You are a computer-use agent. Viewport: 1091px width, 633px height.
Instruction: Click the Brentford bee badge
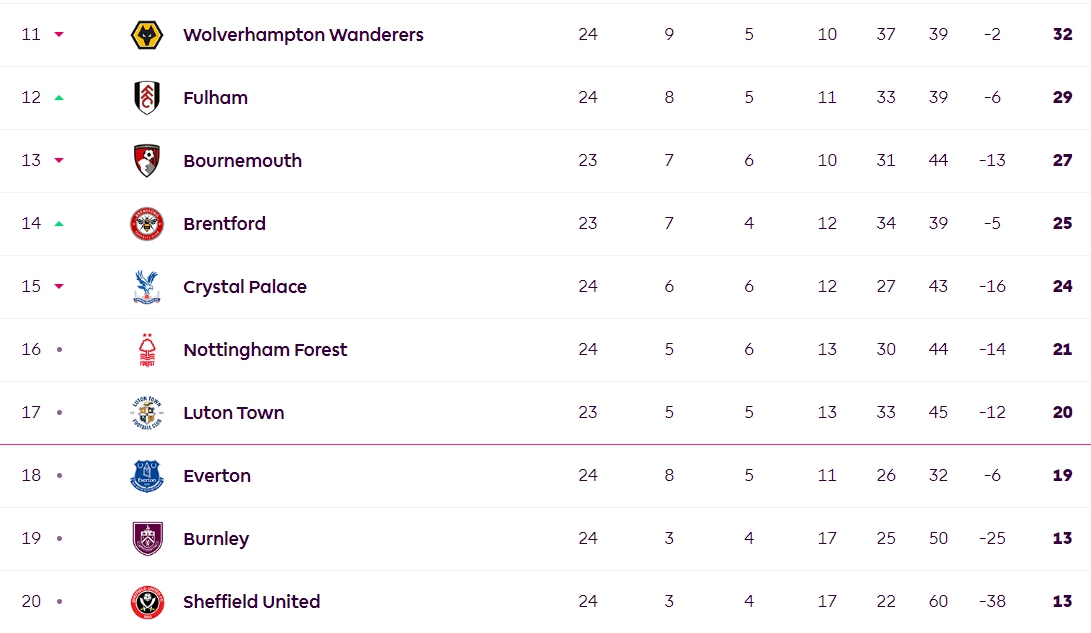[147, 224]
